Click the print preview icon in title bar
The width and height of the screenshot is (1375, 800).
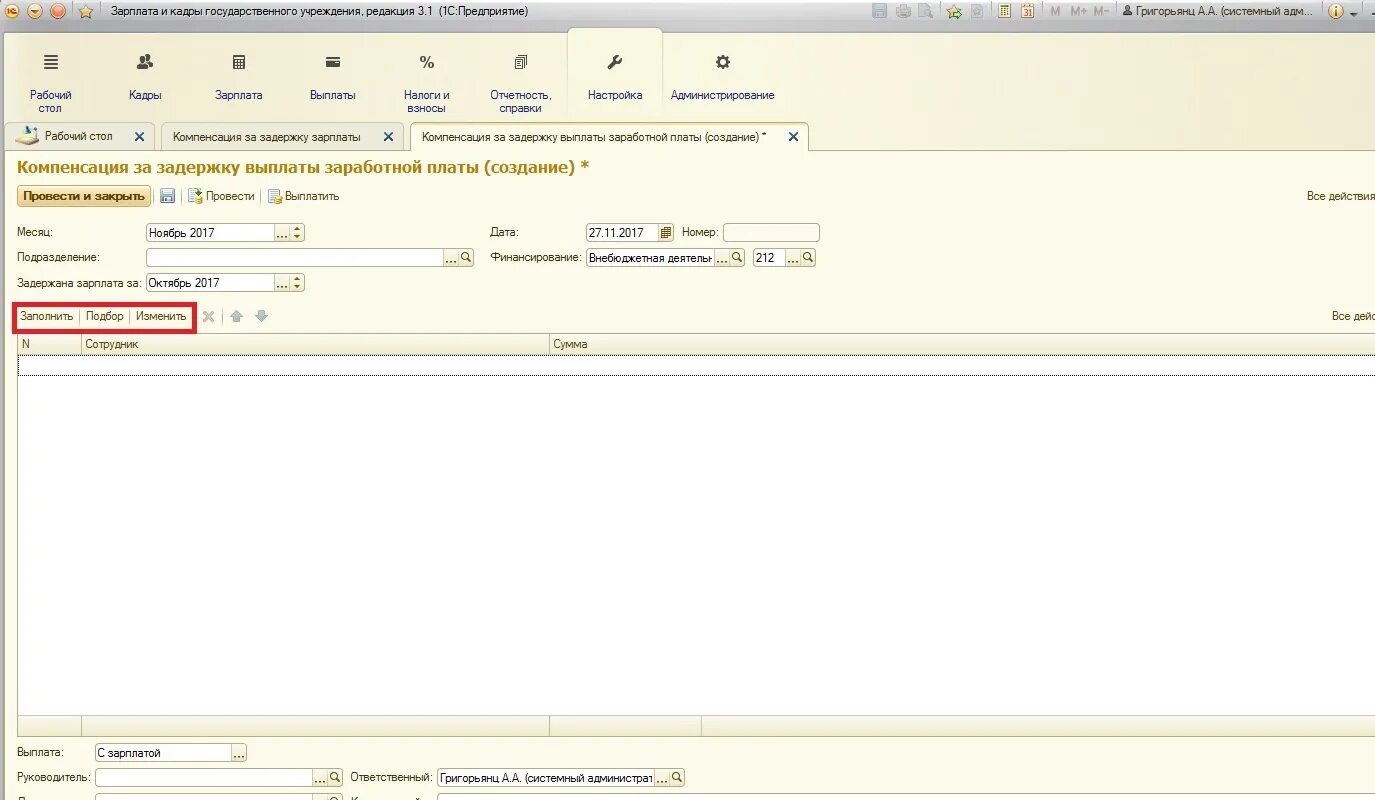click(925, 11)
